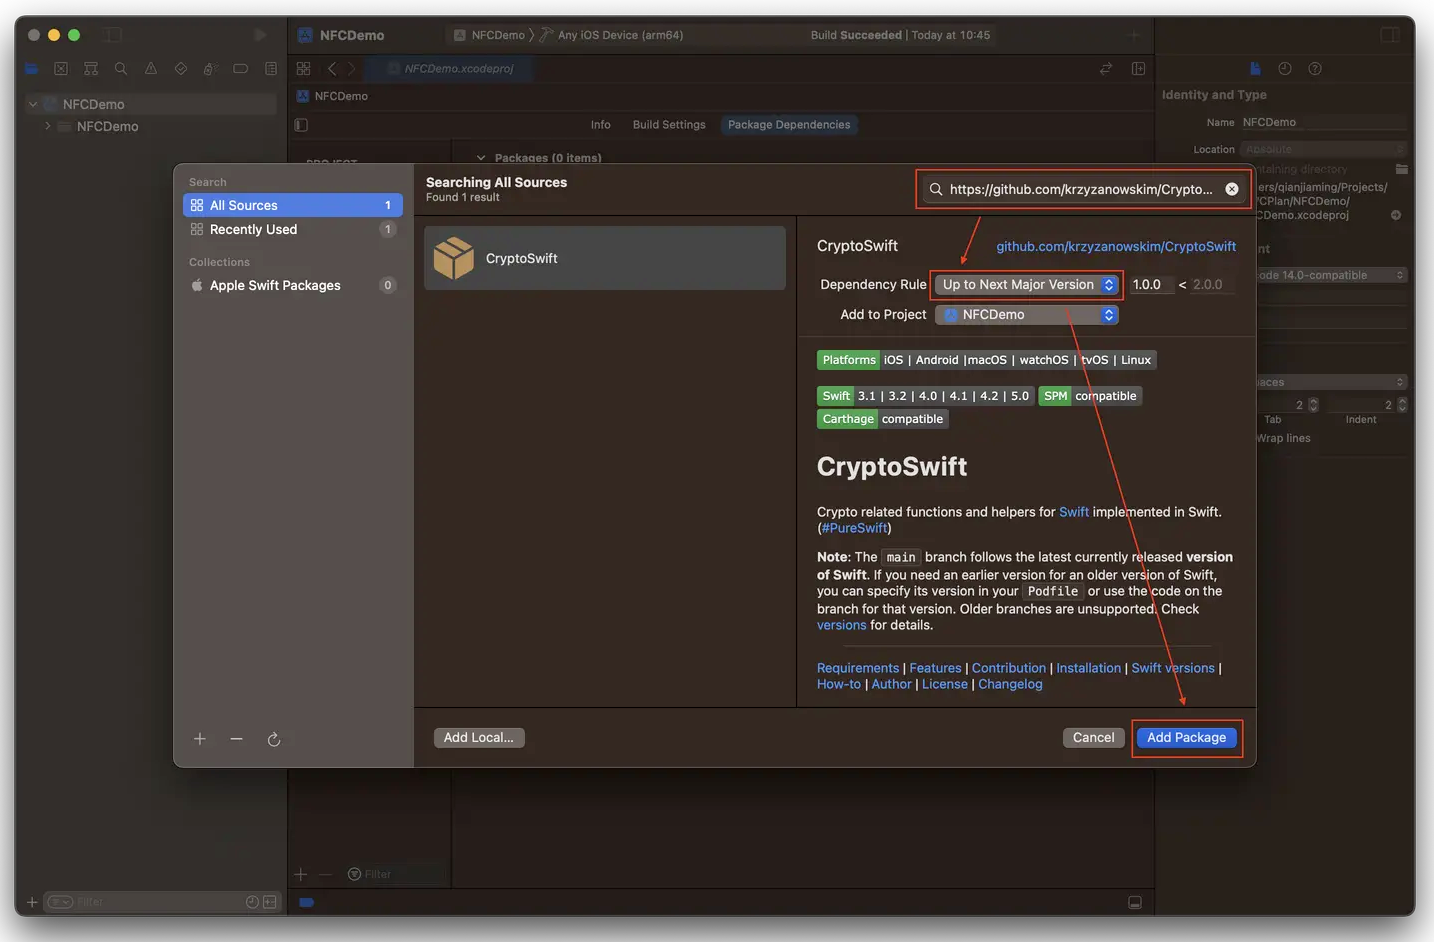Select All Sources in the package sidebar
1434x942 pixels.
[x=293, y=205]
